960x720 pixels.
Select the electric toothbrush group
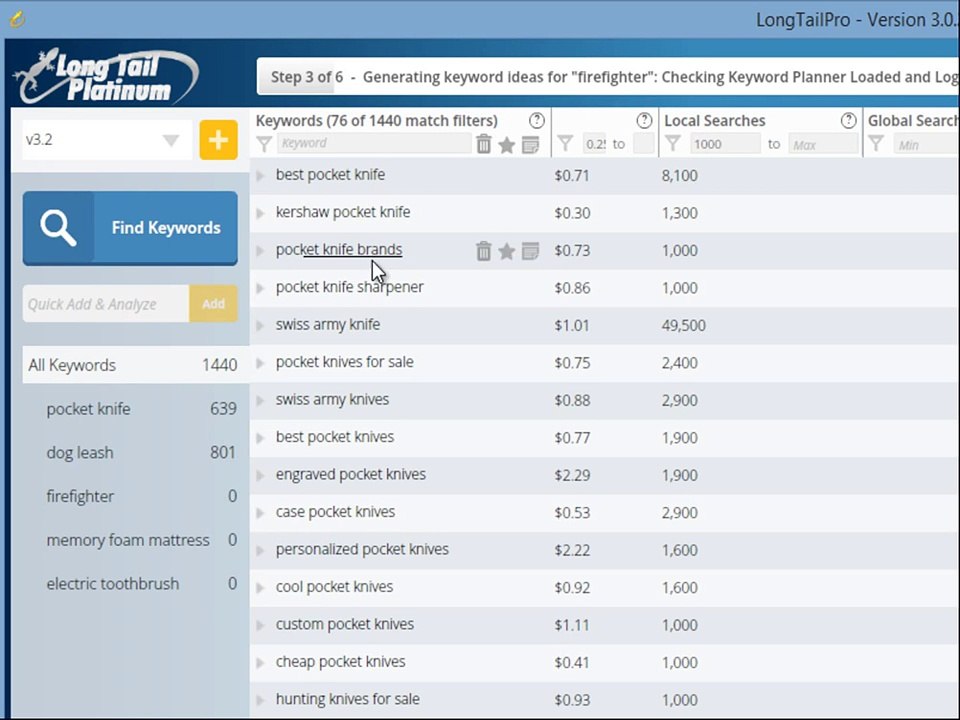click(141, 583)
